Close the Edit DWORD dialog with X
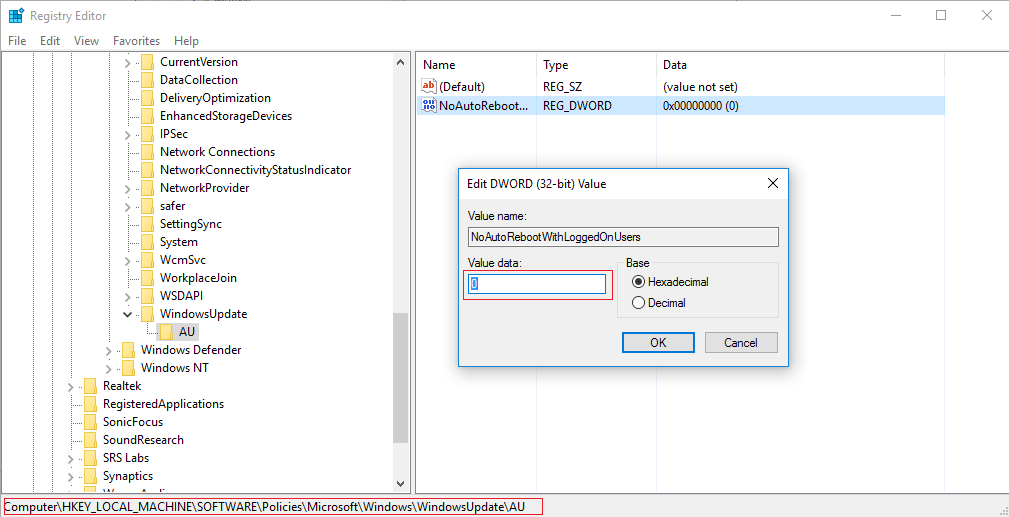 pos(772,184)
